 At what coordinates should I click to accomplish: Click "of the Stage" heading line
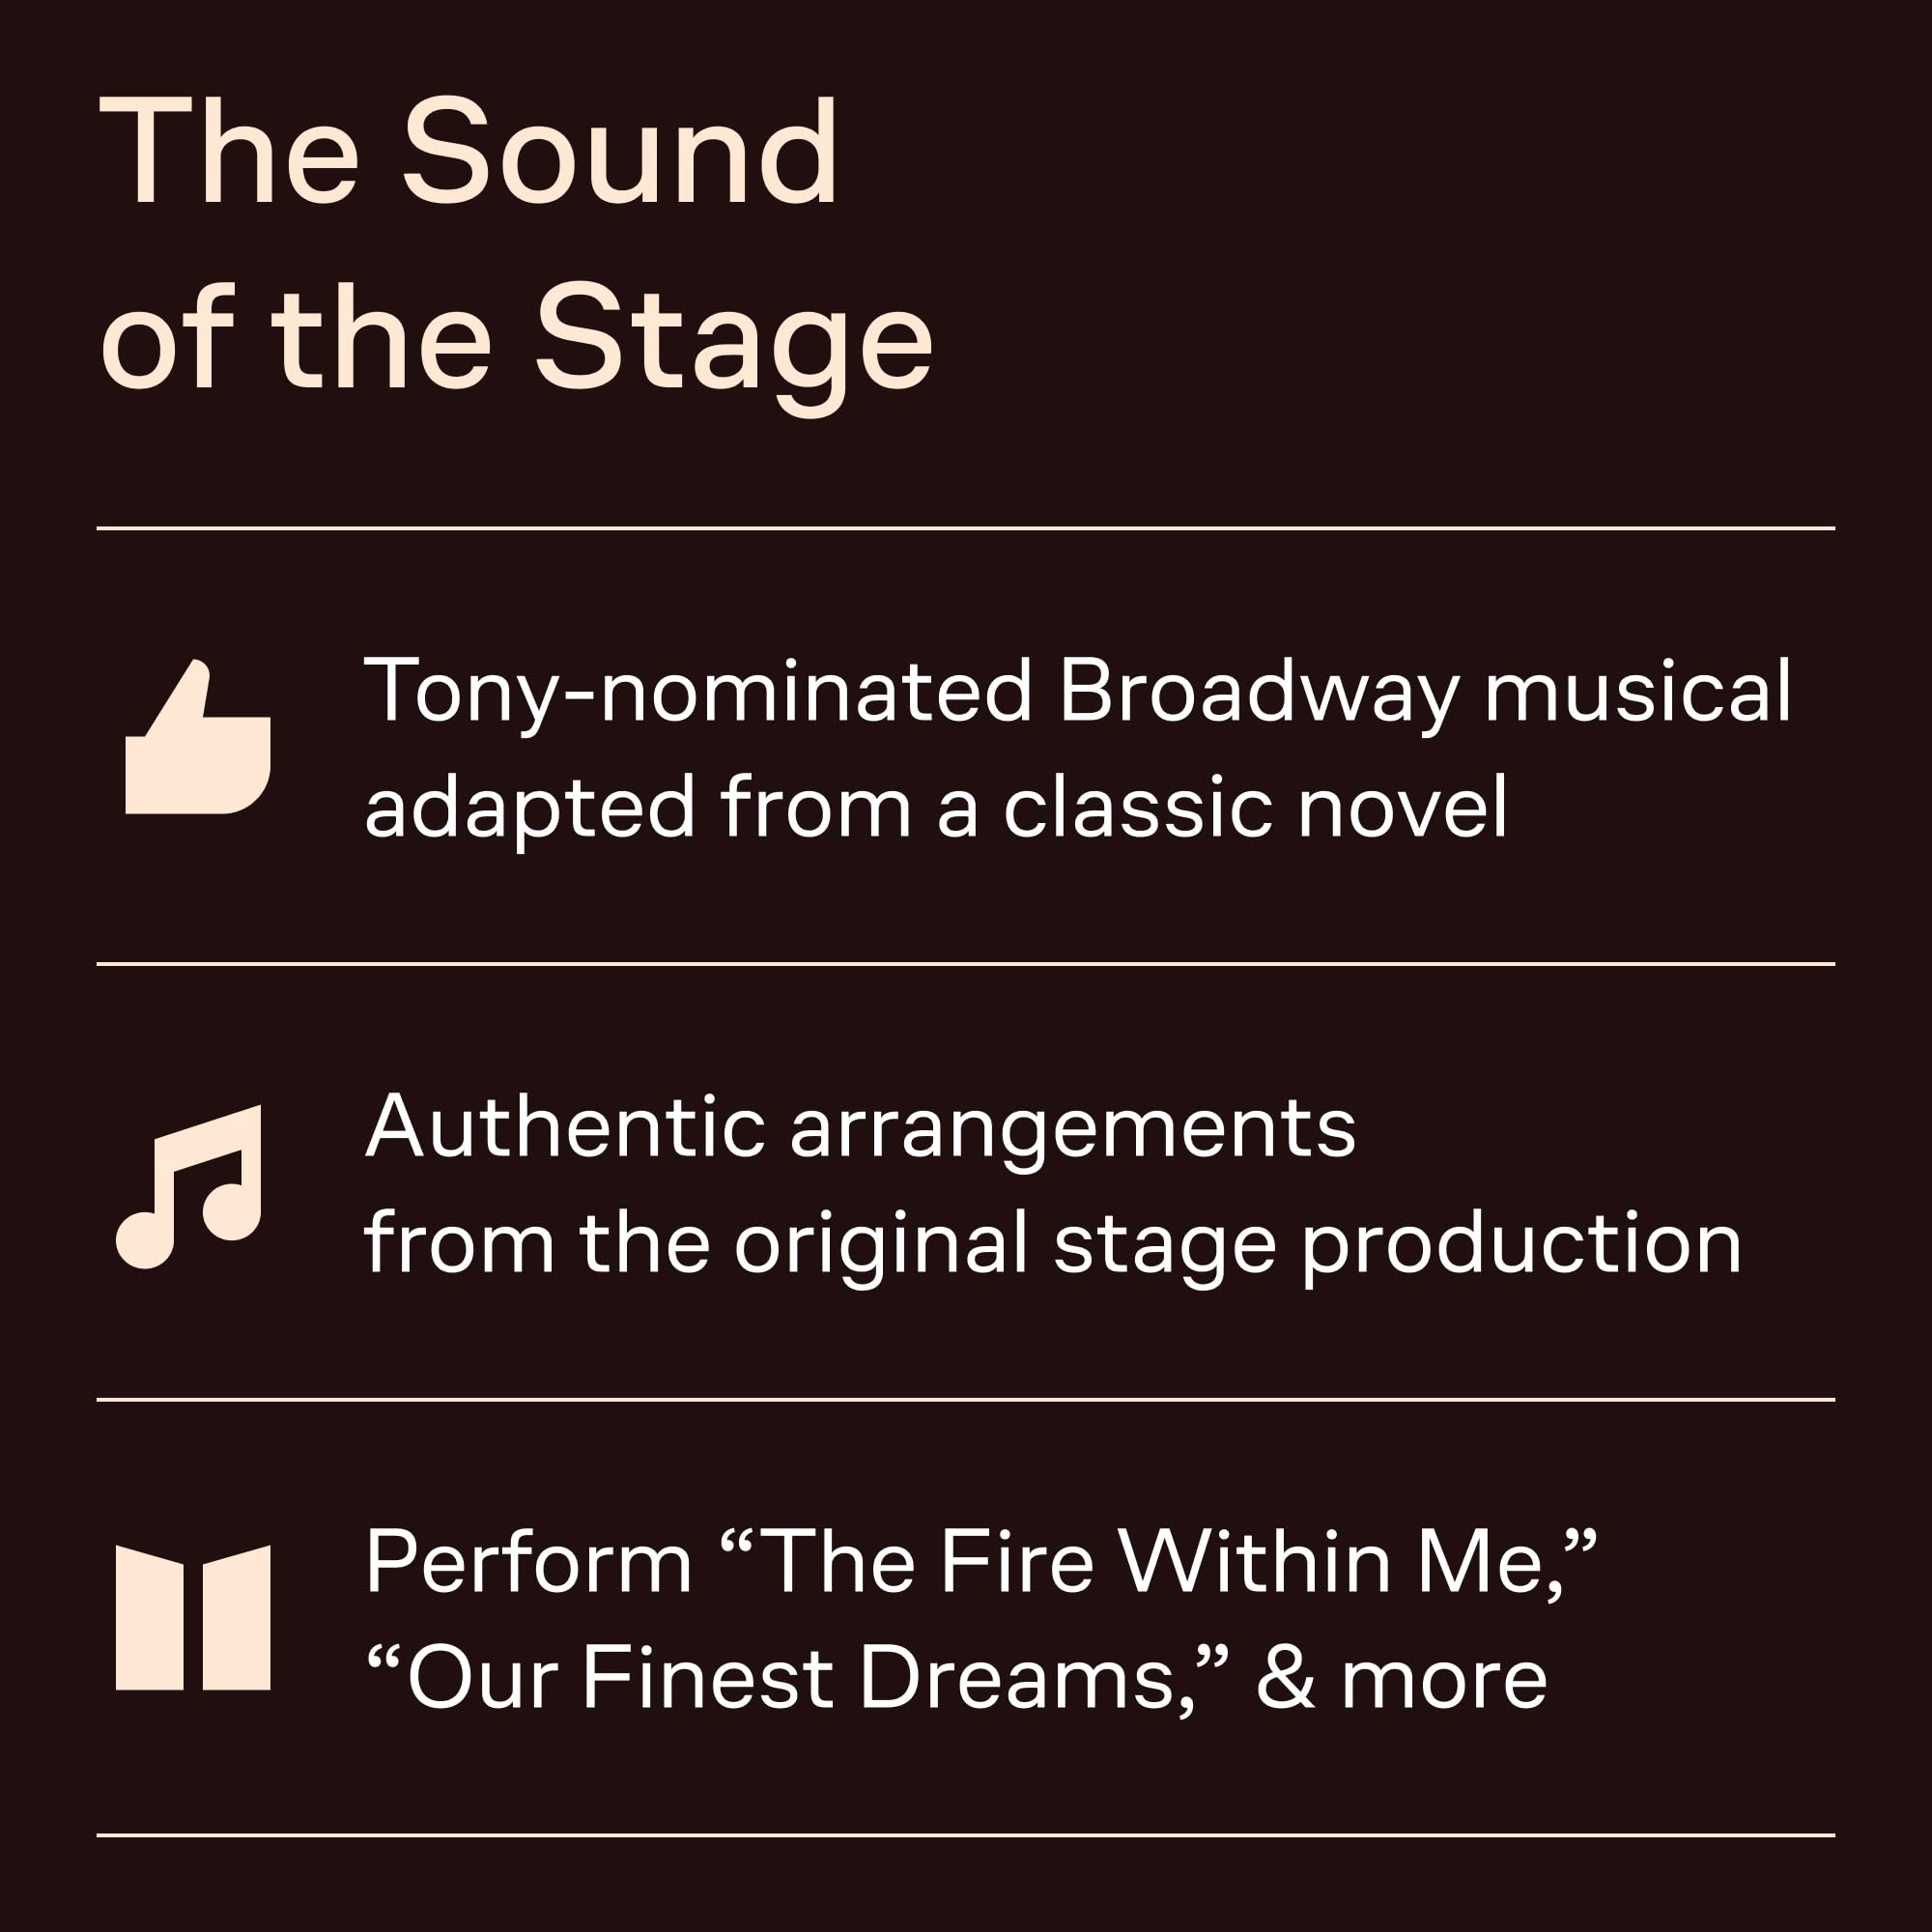pyautogui.click(x=516, y=338)
